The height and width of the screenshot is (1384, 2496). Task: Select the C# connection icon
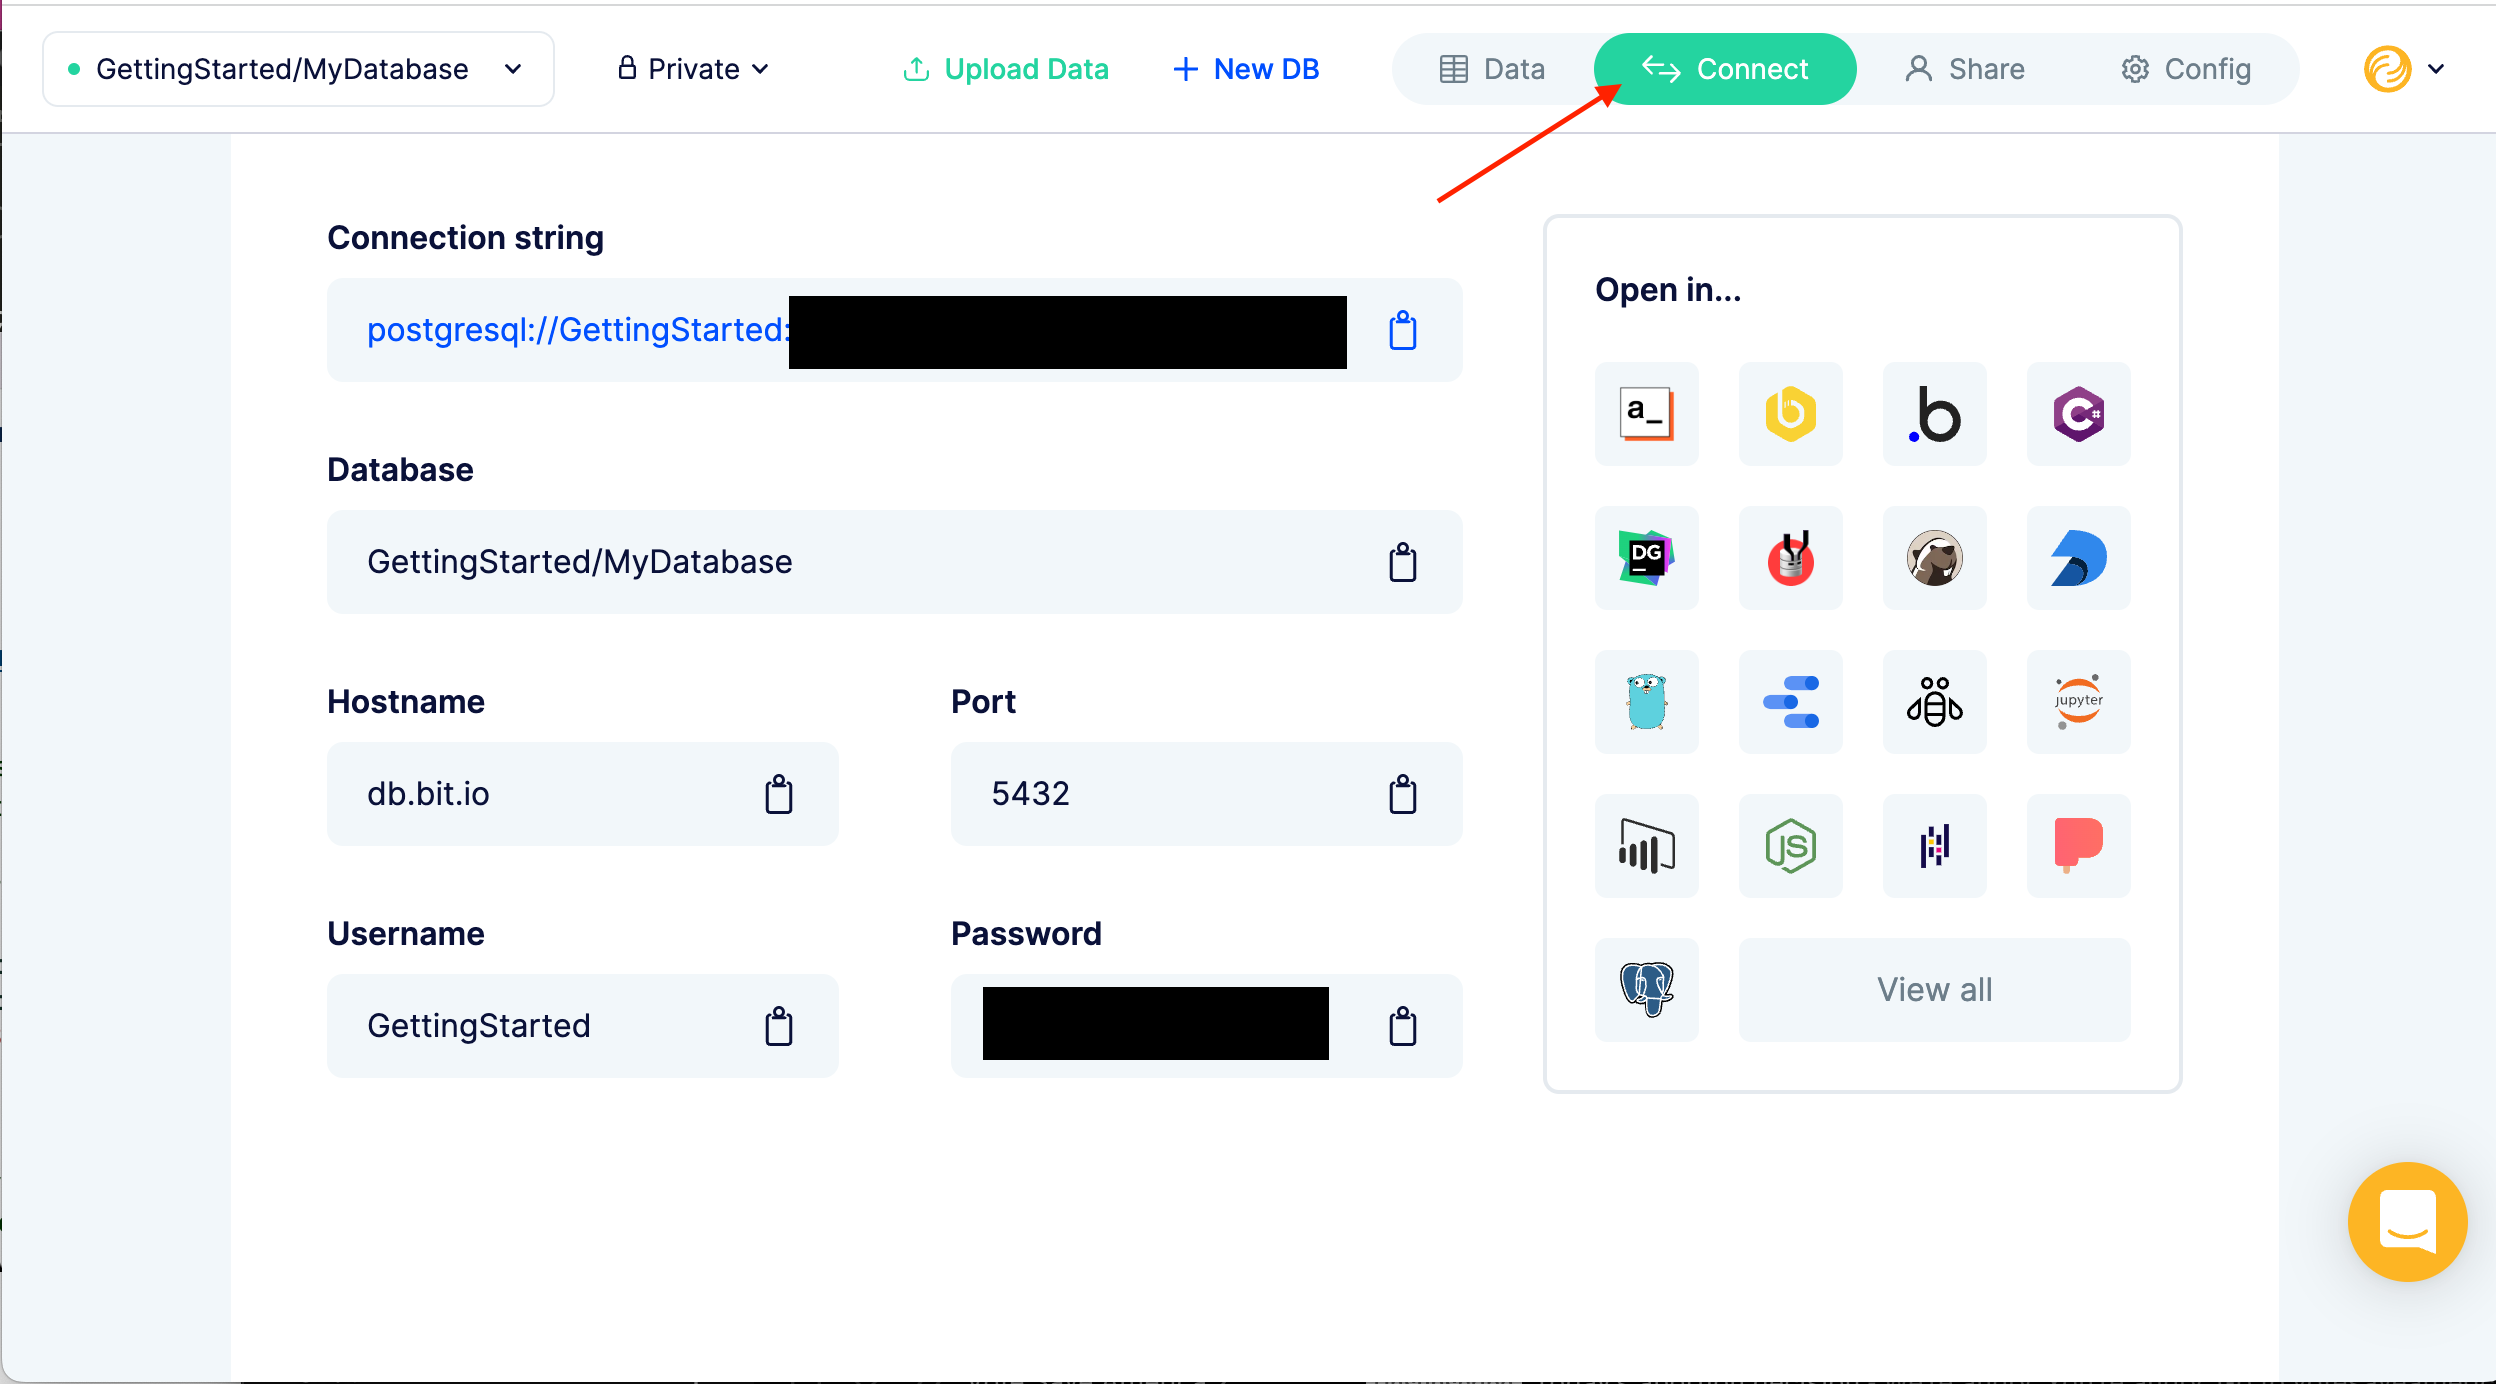(x=2078, y=414)
